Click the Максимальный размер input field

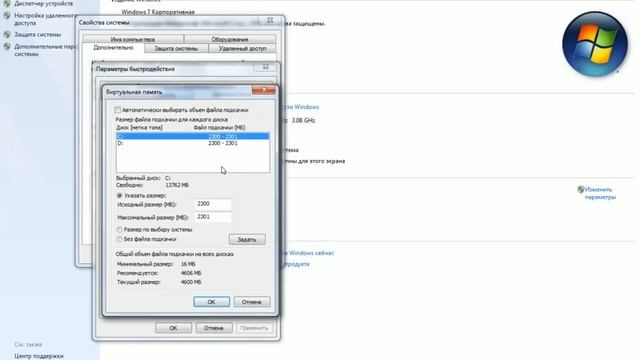213,217
